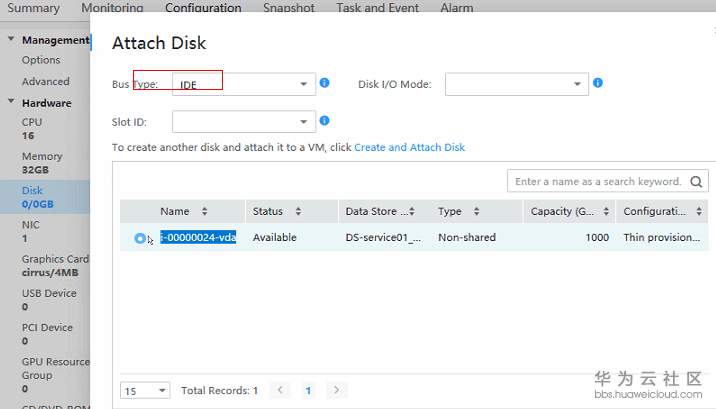Open the Slot ID dropdown
The height and width of the screenshot is (409, 716).
304,122
